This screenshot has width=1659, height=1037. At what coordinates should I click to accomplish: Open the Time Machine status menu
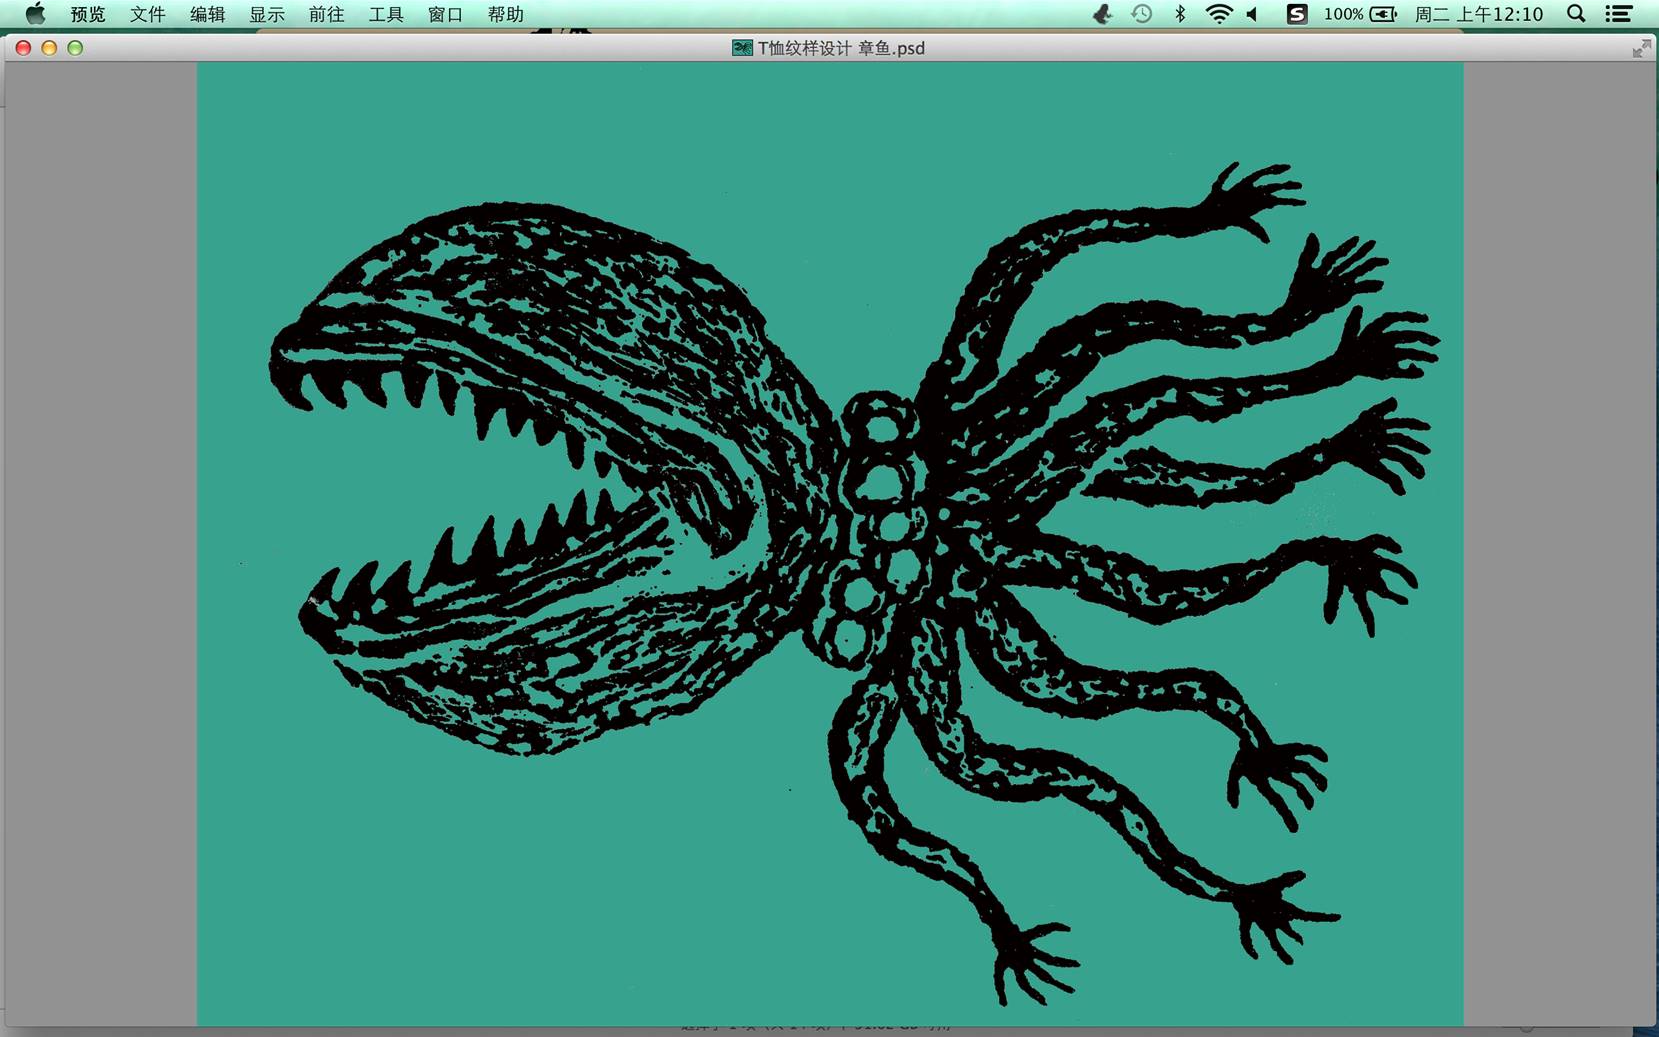[x=1141, y=14]
